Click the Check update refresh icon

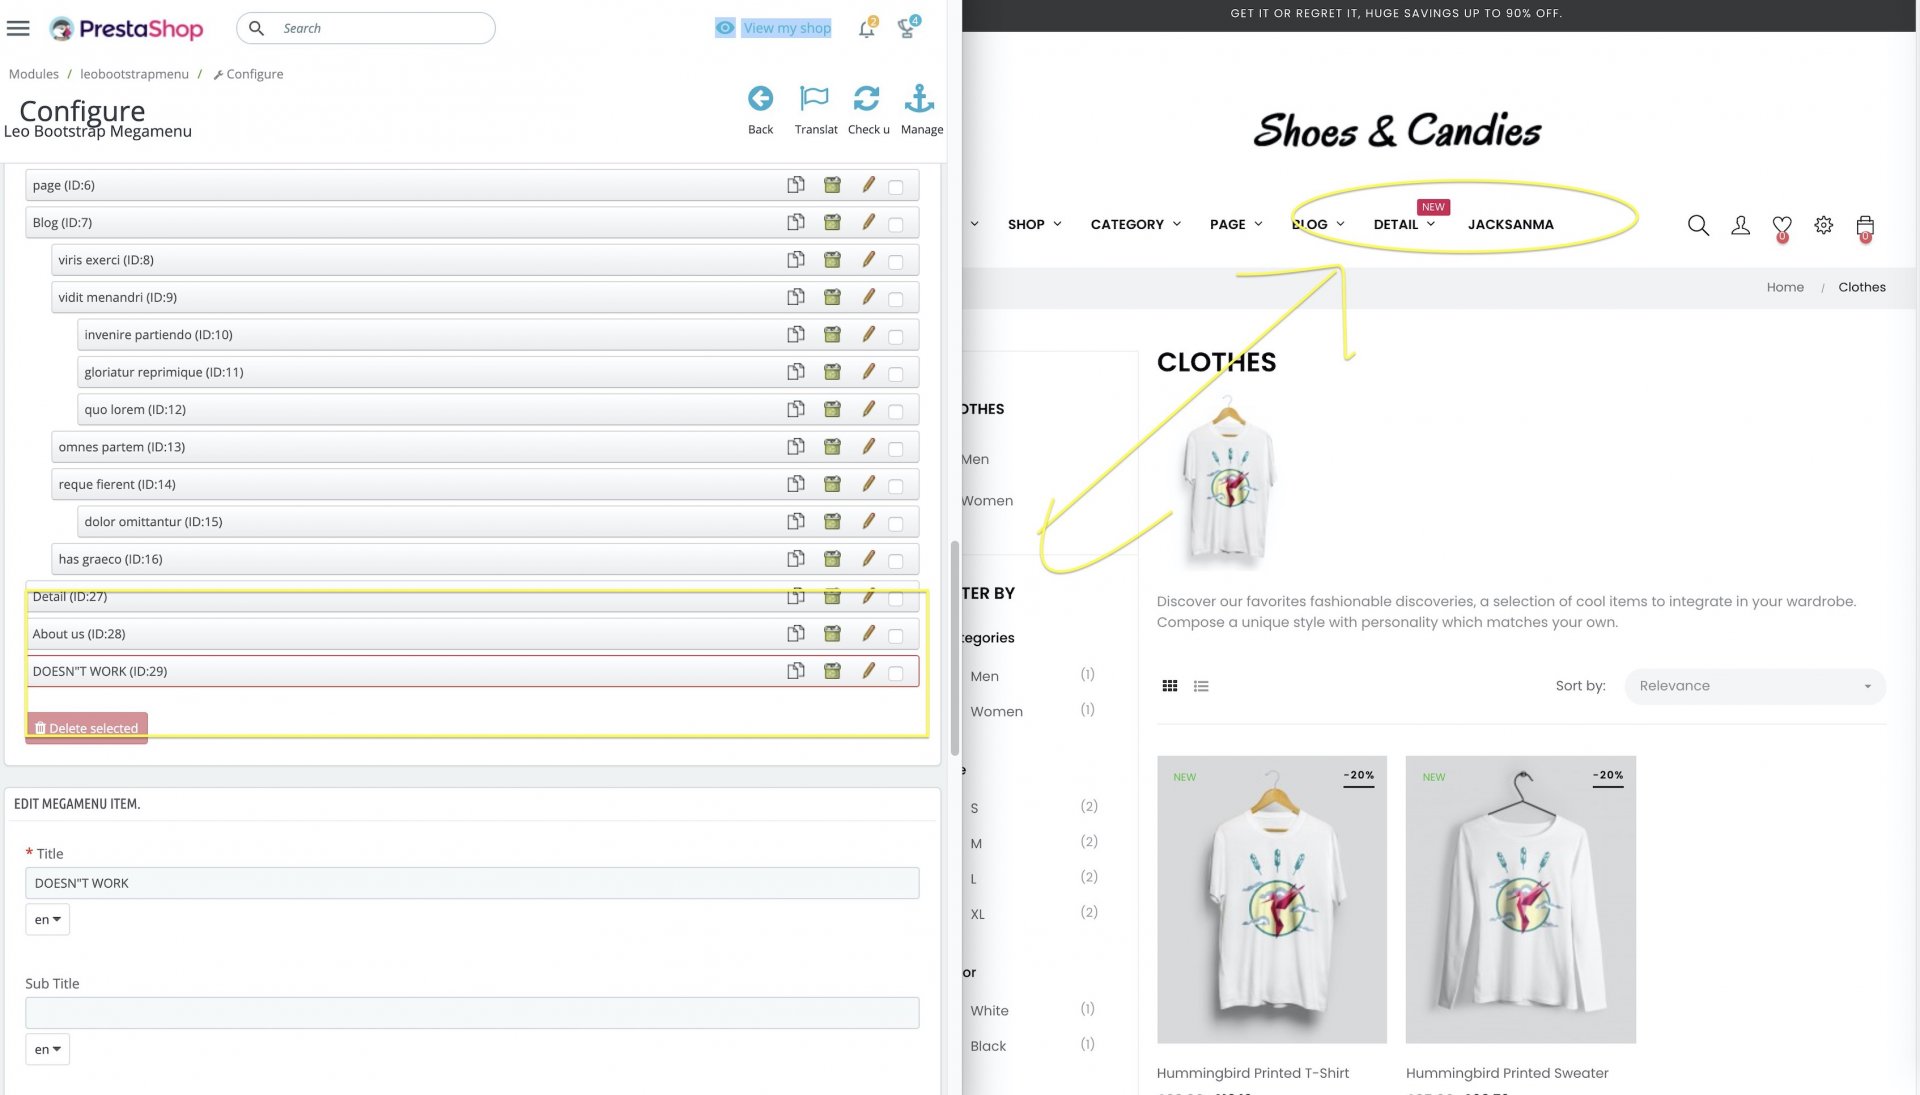(x=866, y=99)
